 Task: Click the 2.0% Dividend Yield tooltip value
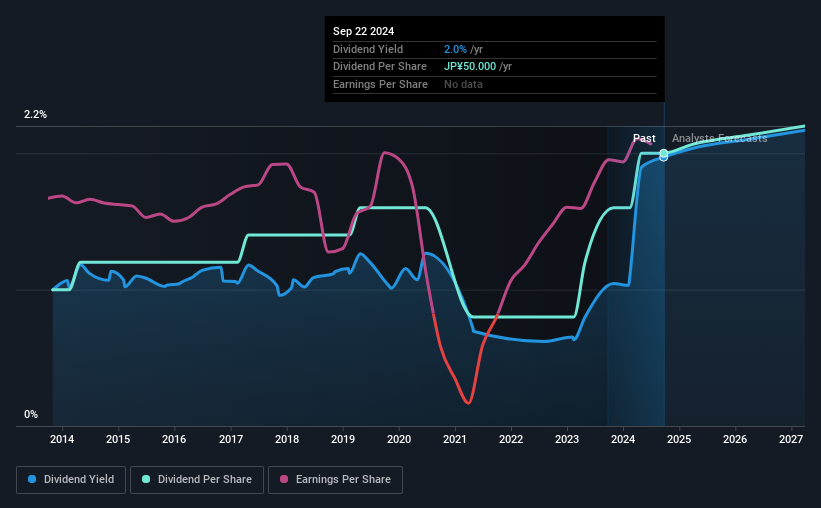(455, 49)
